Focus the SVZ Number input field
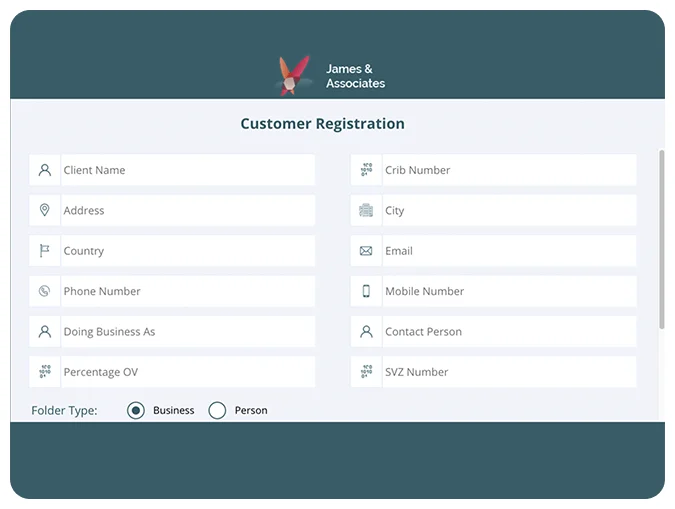Screen dimensions: 675x509 (509, 372)
